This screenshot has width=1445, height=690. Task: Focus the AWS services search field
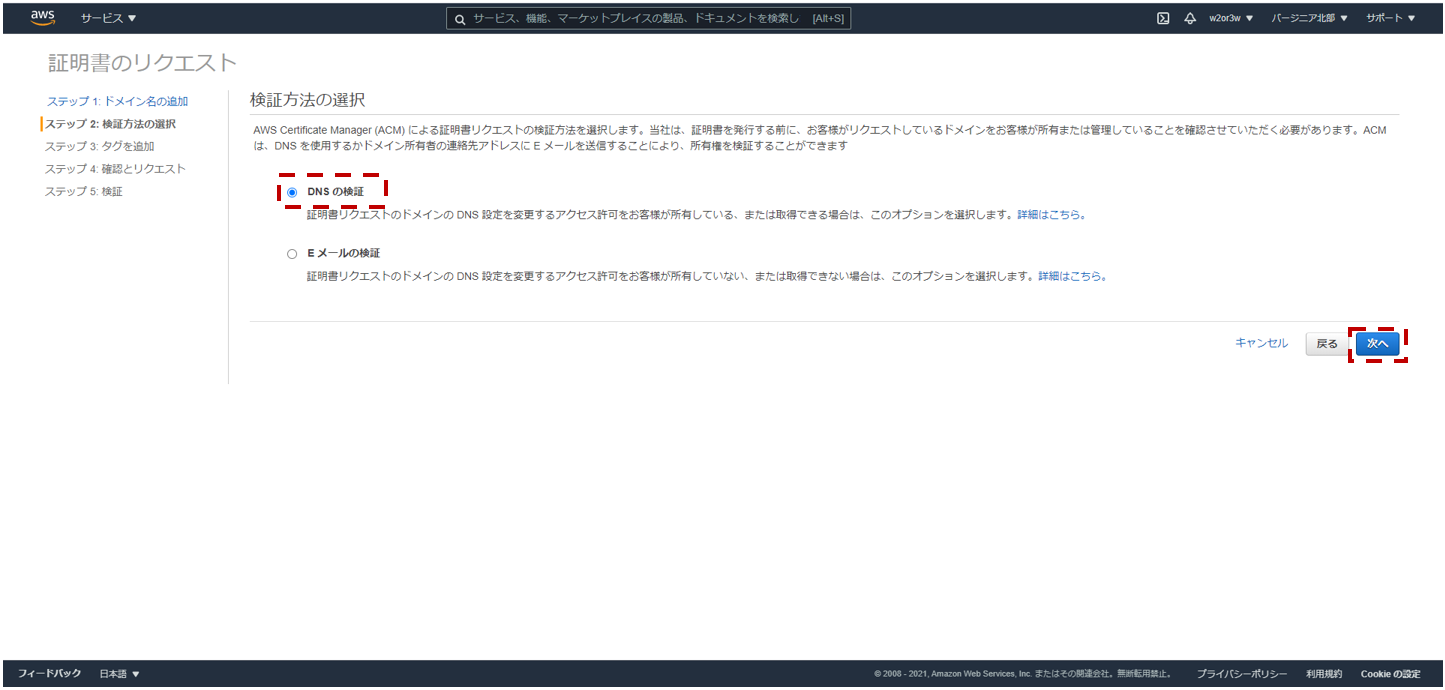click(648, 19)
